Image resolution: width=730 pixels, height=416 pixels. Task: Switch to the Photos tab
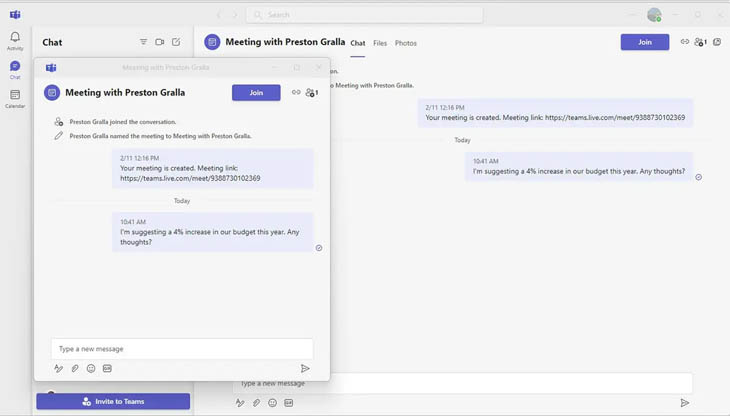click(406, 43)
